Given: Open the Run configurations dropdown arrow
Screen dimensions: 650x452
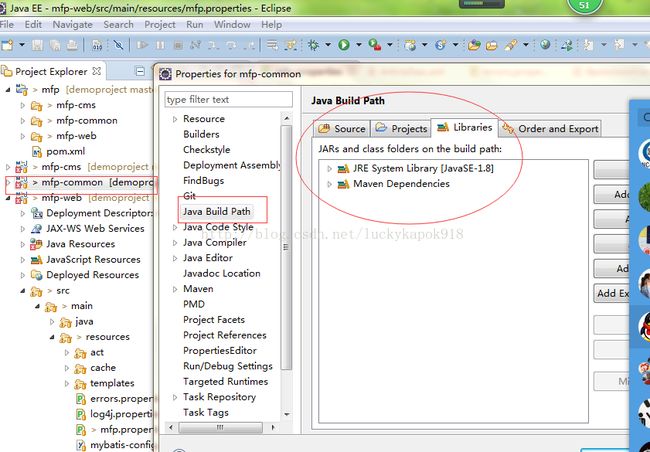Looking at the screenshot, I should [x=359, y=44].
